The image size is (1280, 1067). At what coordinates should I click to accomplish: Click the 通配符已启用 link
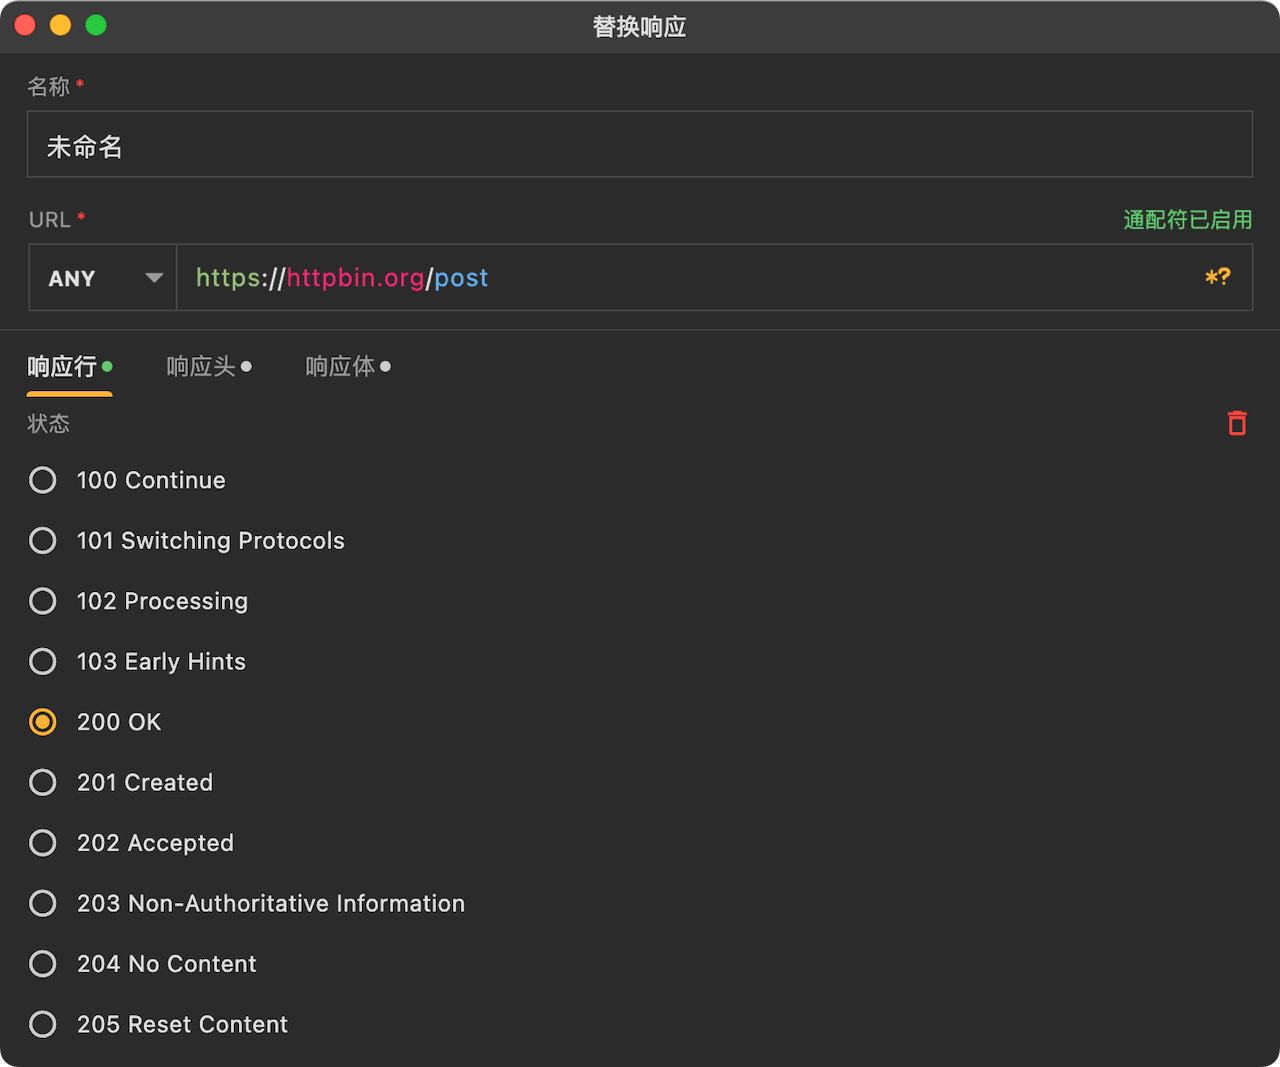[x=1188, y=220]
